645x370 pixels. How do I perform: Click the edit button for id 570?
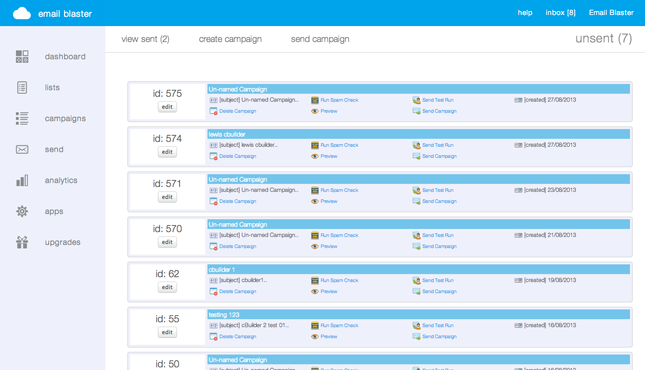[x=167, y=242]
